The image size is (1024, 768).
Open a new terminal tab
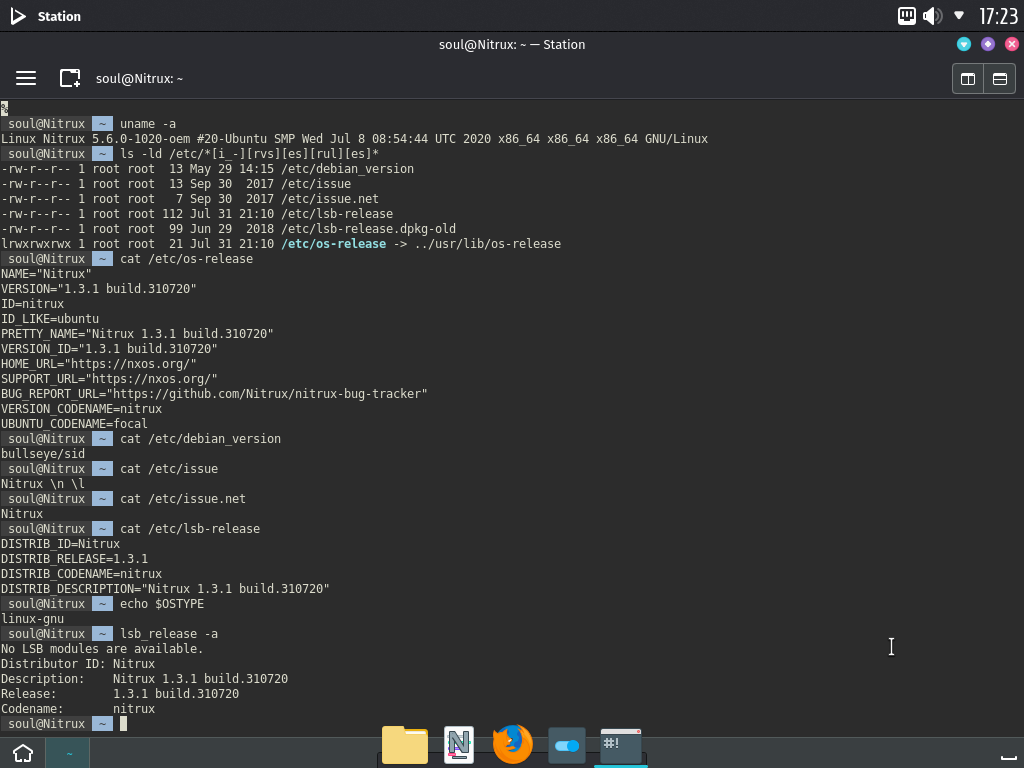click(70, 78)
